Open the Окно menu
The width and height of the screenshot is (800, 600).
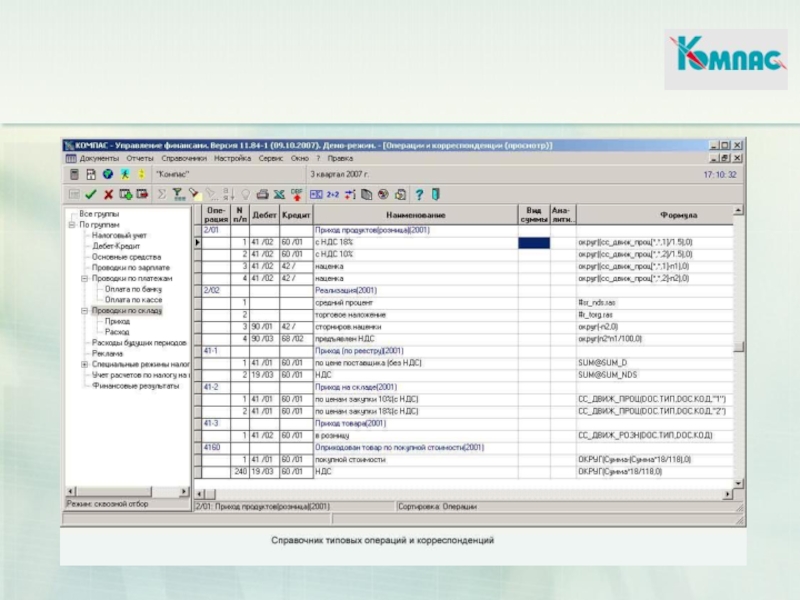pyautogui.click(x=300, y=159)
